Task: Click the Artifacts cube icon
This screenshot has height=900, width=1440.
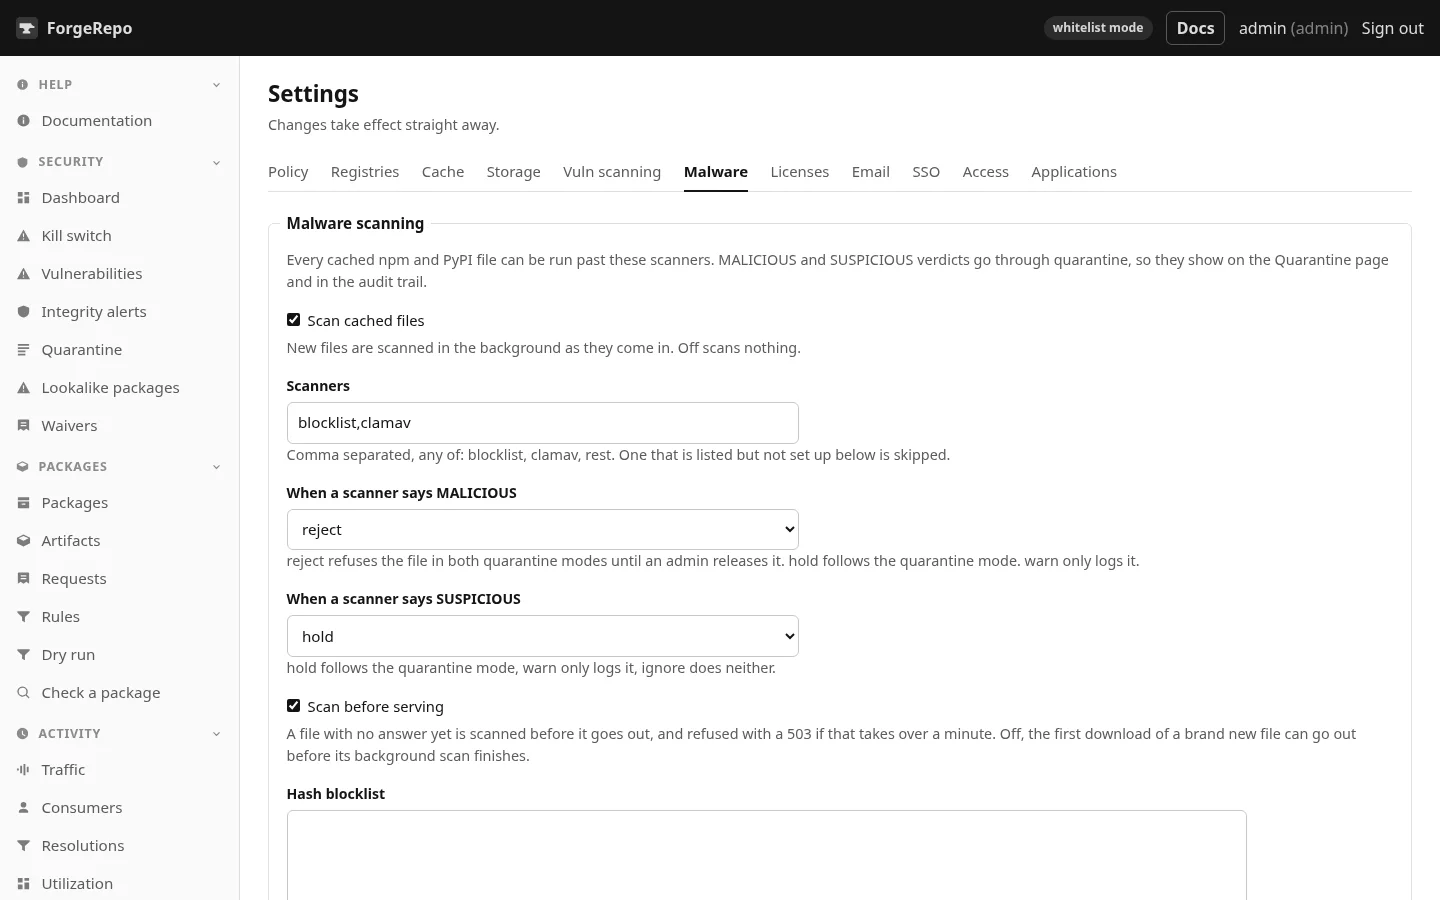Action: coord(24,541)
